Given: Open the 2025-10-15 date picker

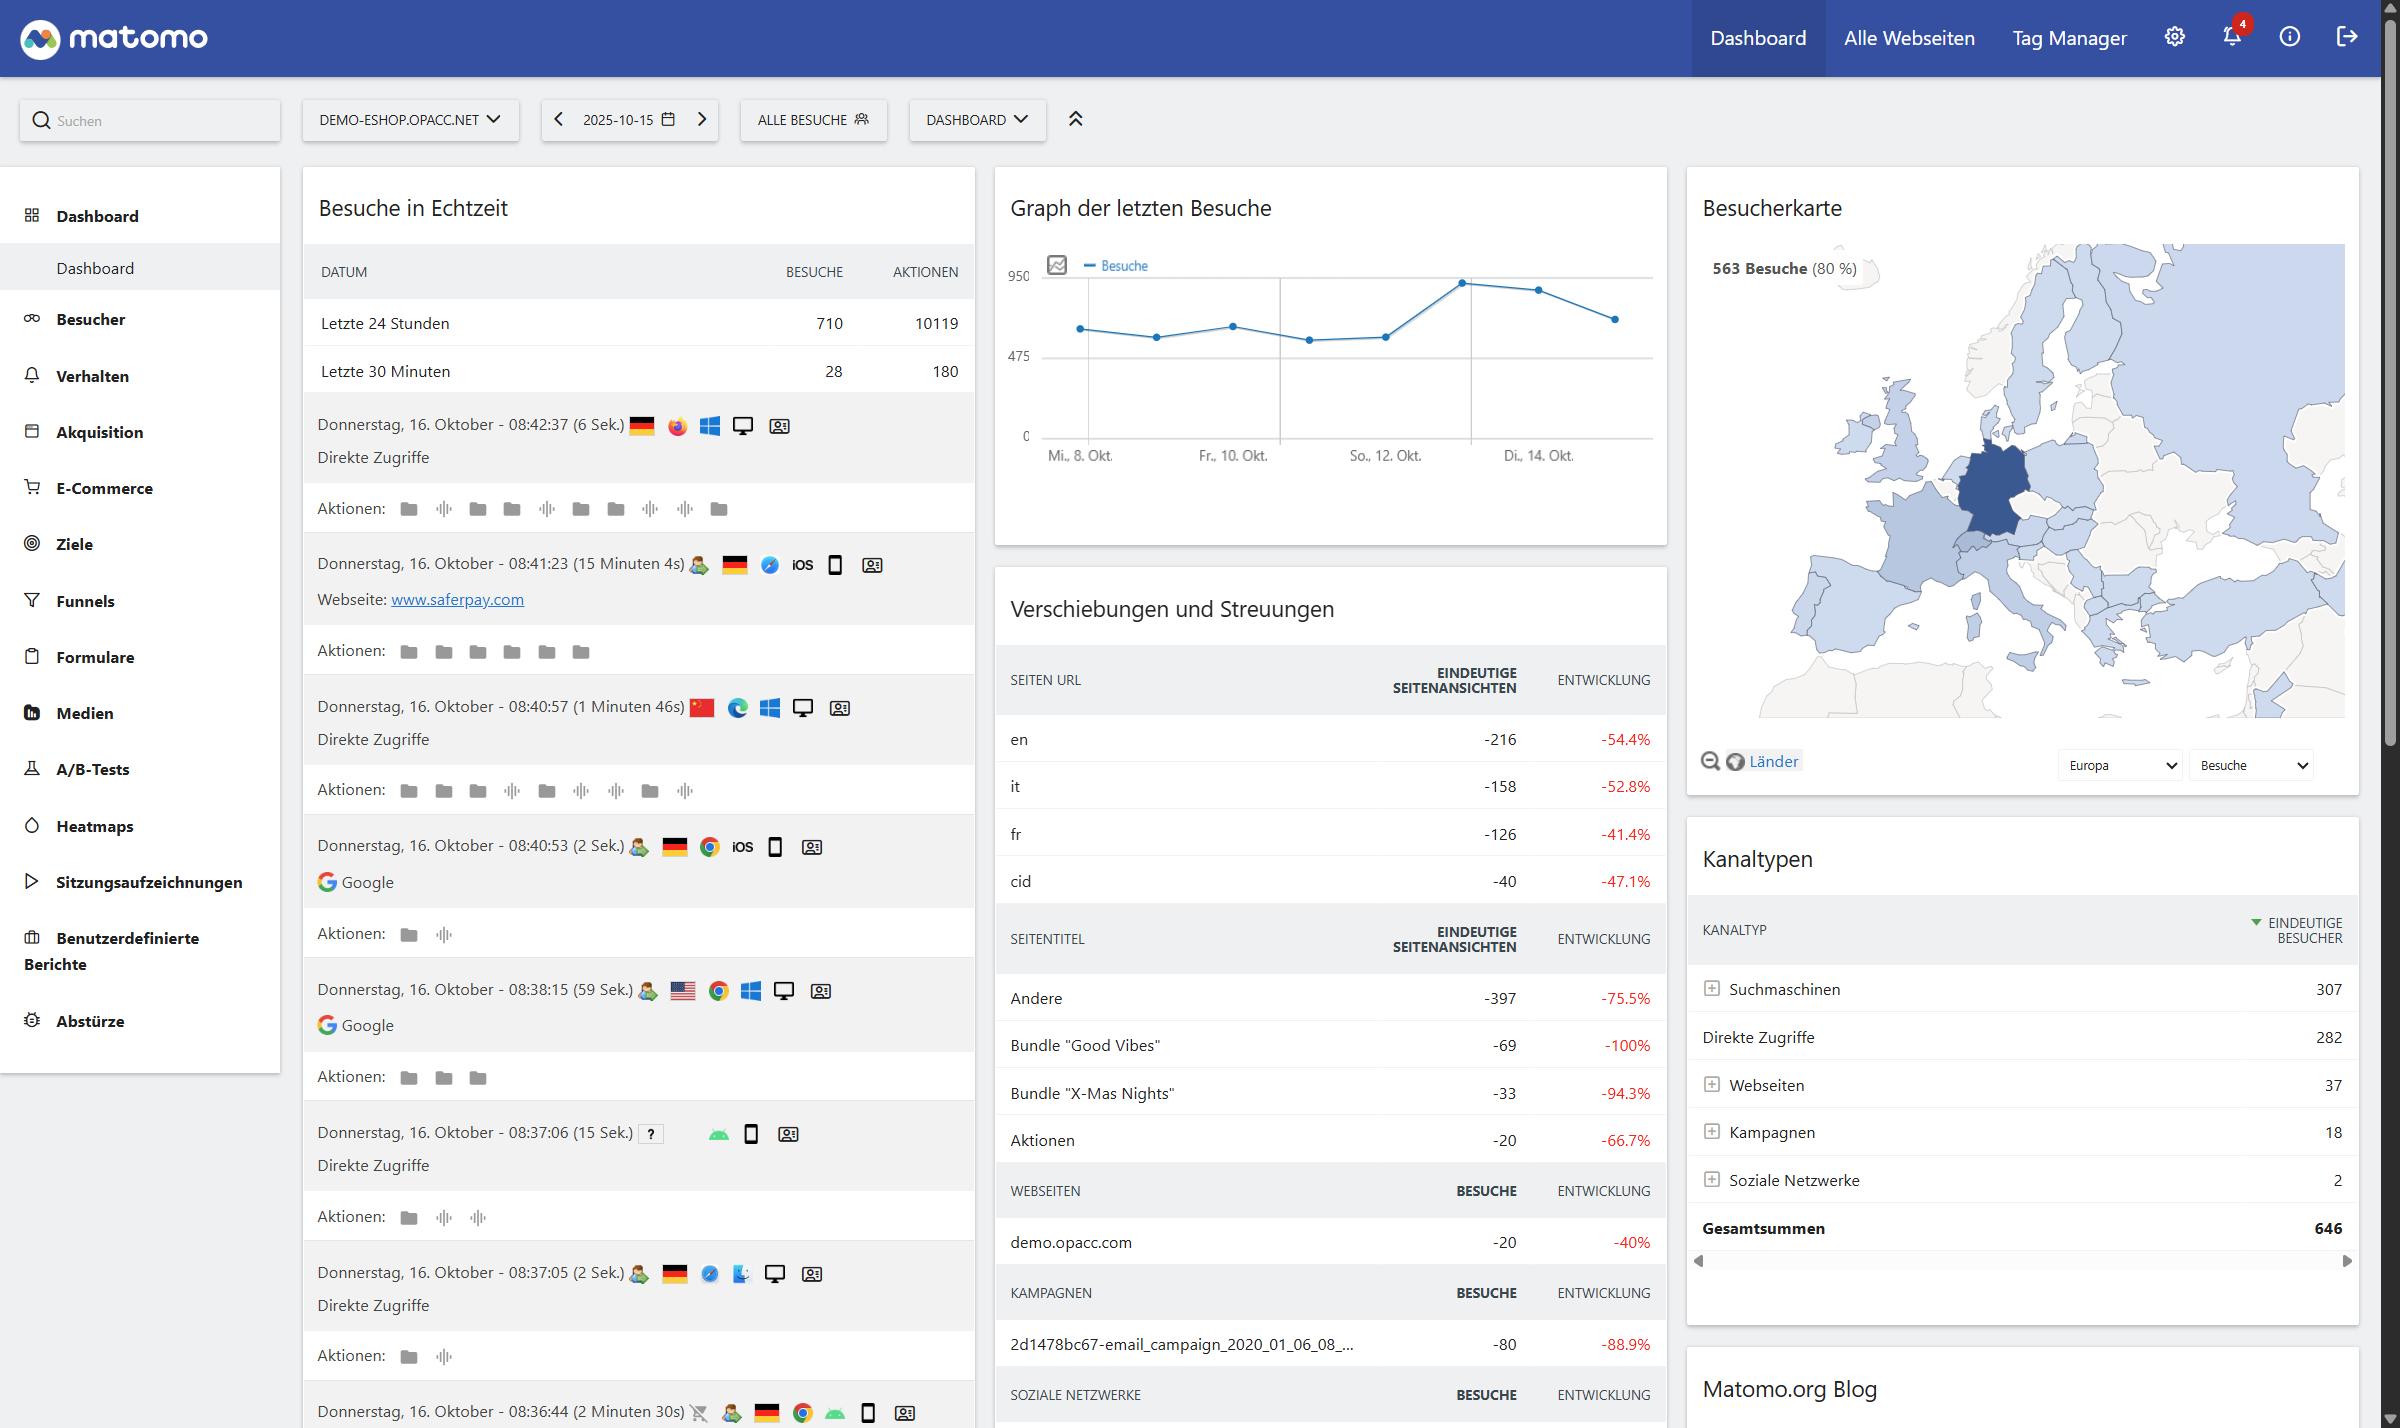Looking at the screenshot, I should [629, 120].
